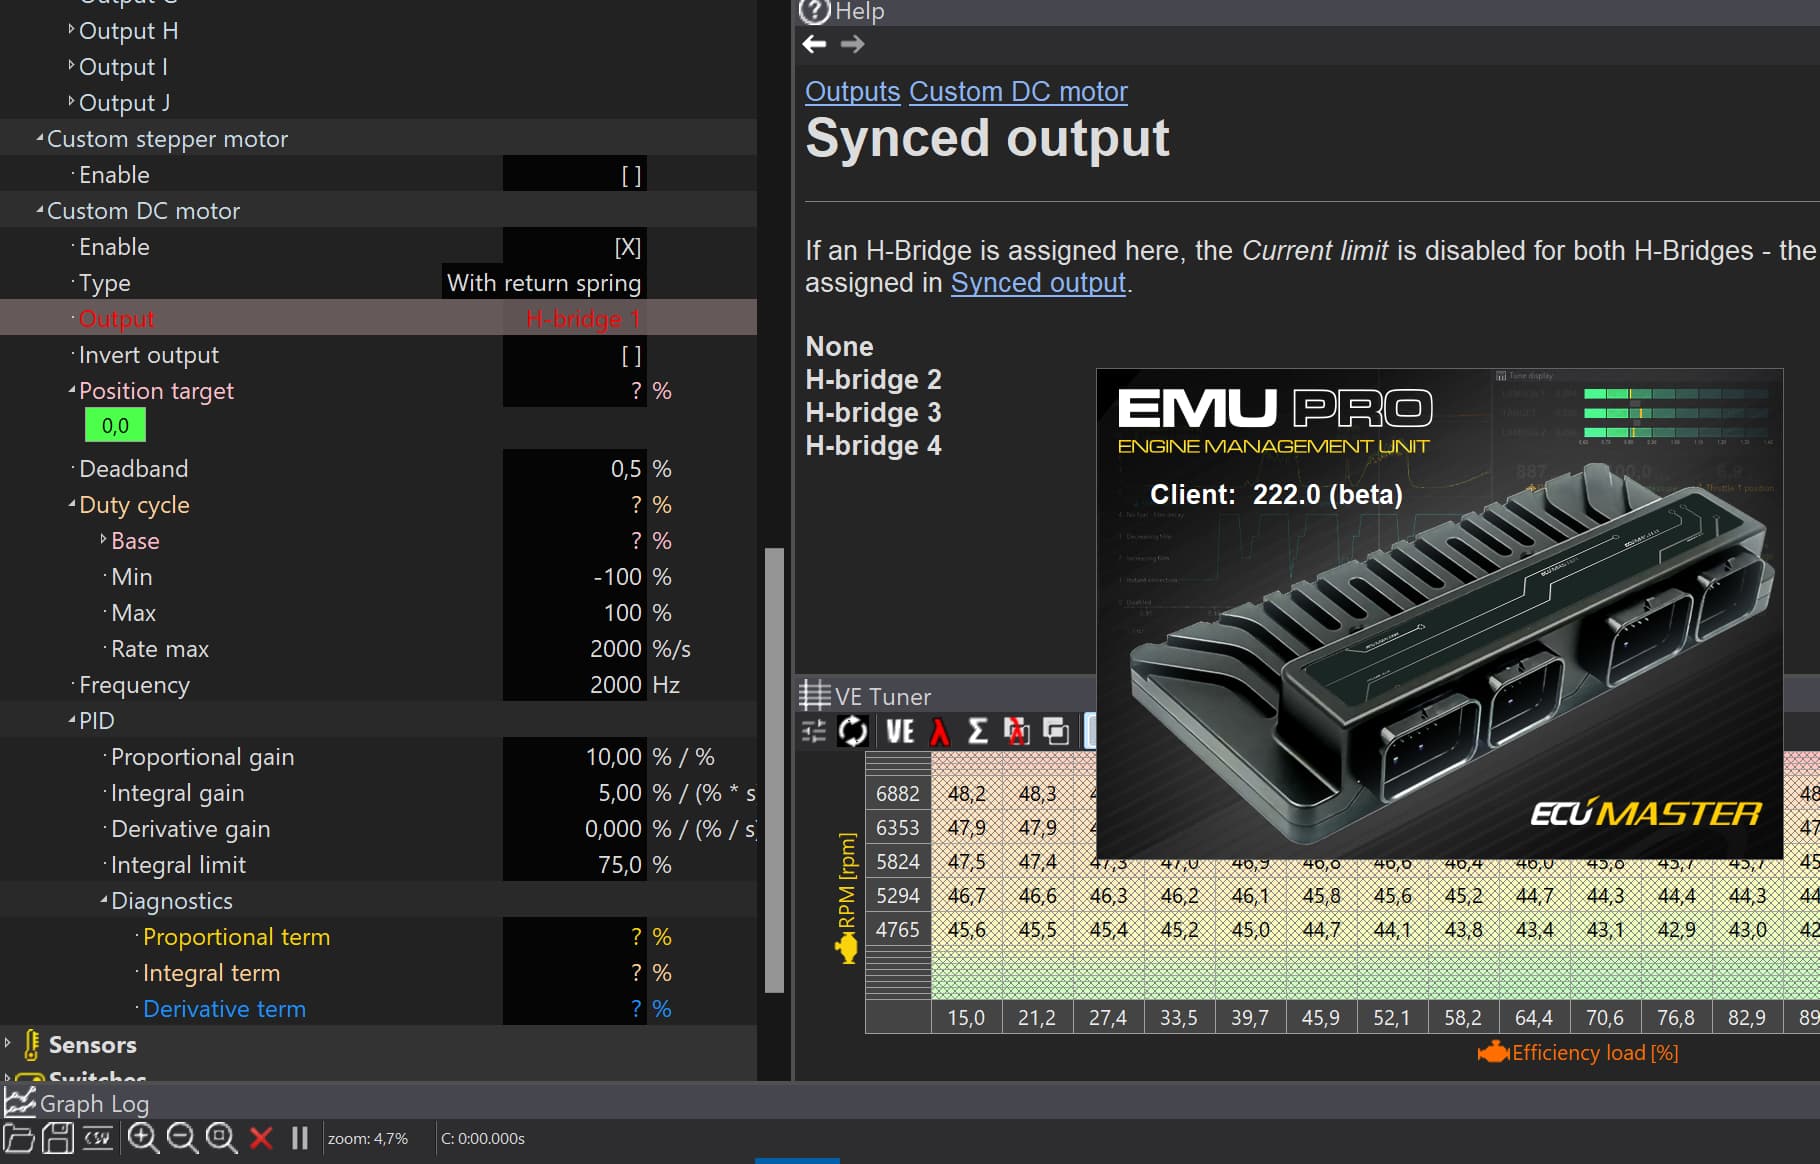Edit the Duty cycle Min value -100

click(575, 577)
